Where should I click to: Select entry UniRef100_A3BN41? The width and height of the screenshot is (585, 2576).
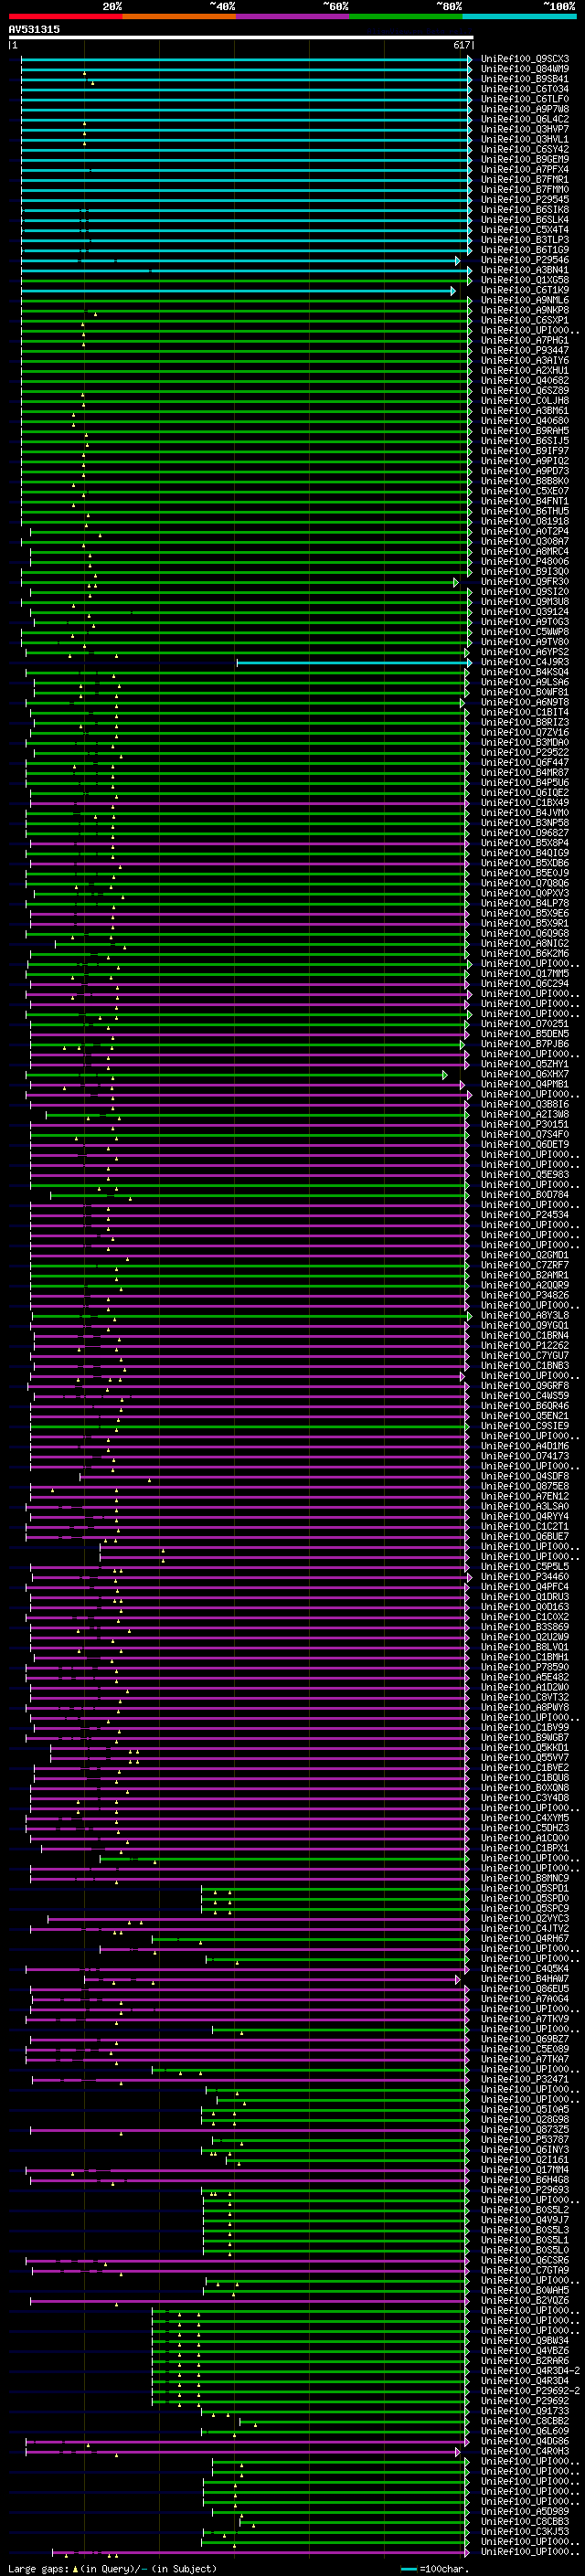tap(525, 270)
